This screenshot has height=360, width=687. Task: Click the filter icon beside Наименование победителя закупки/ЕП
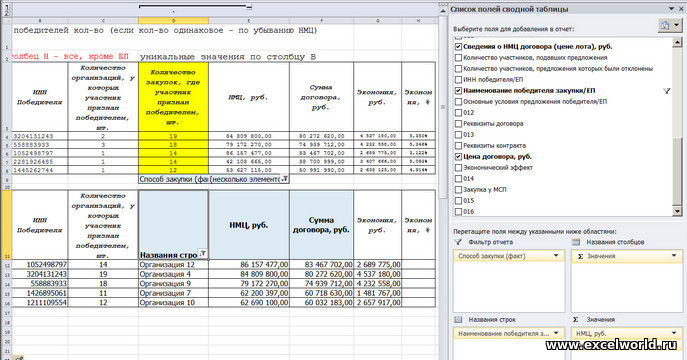666,91
